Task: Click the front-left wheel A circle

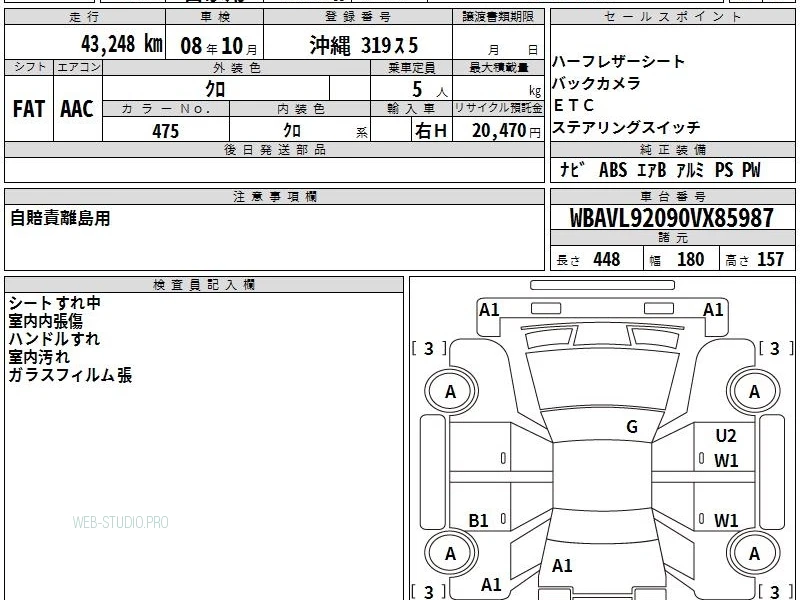Action: (451, 392)
